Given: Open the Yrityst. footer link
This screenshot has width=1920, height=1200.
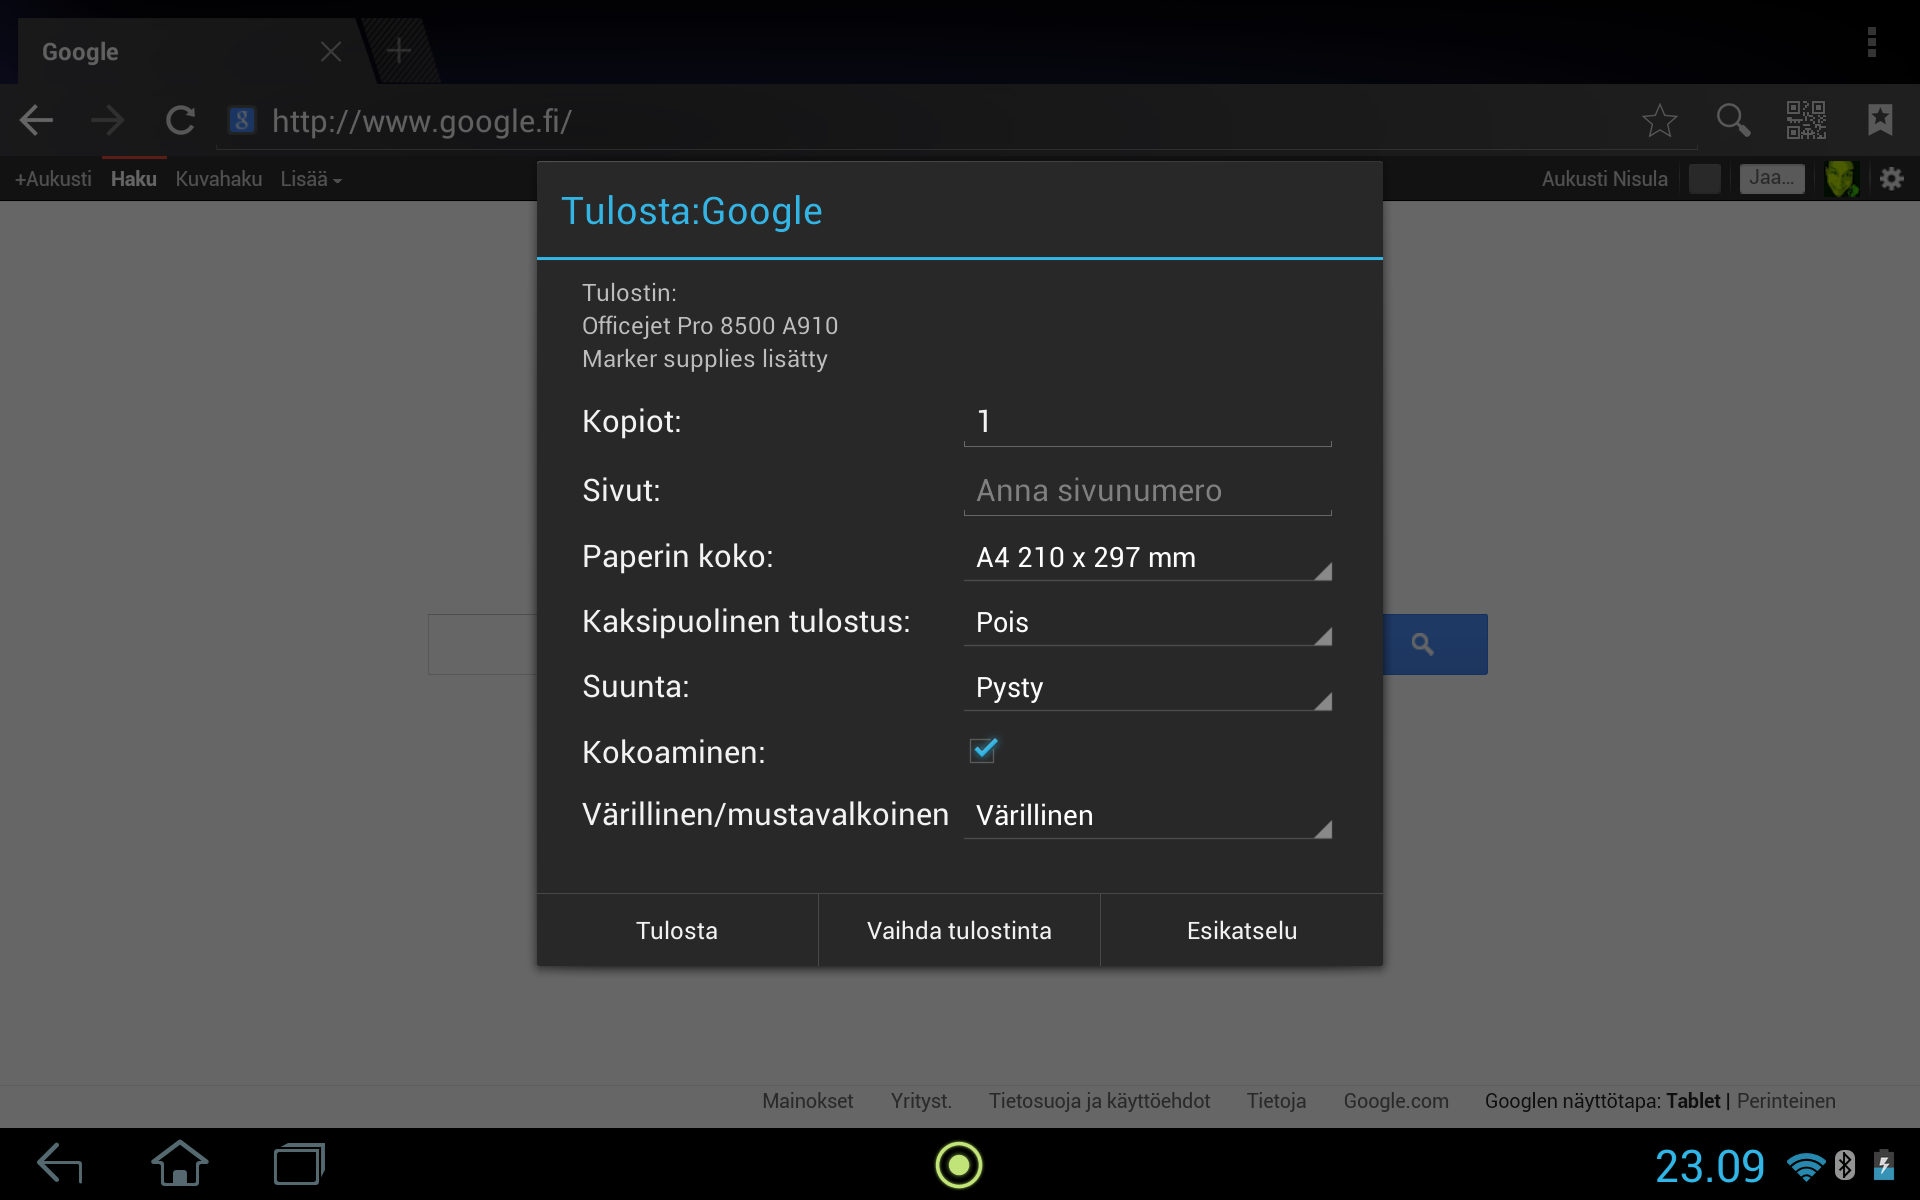Looking at the screenshot, I should 921,1101.
